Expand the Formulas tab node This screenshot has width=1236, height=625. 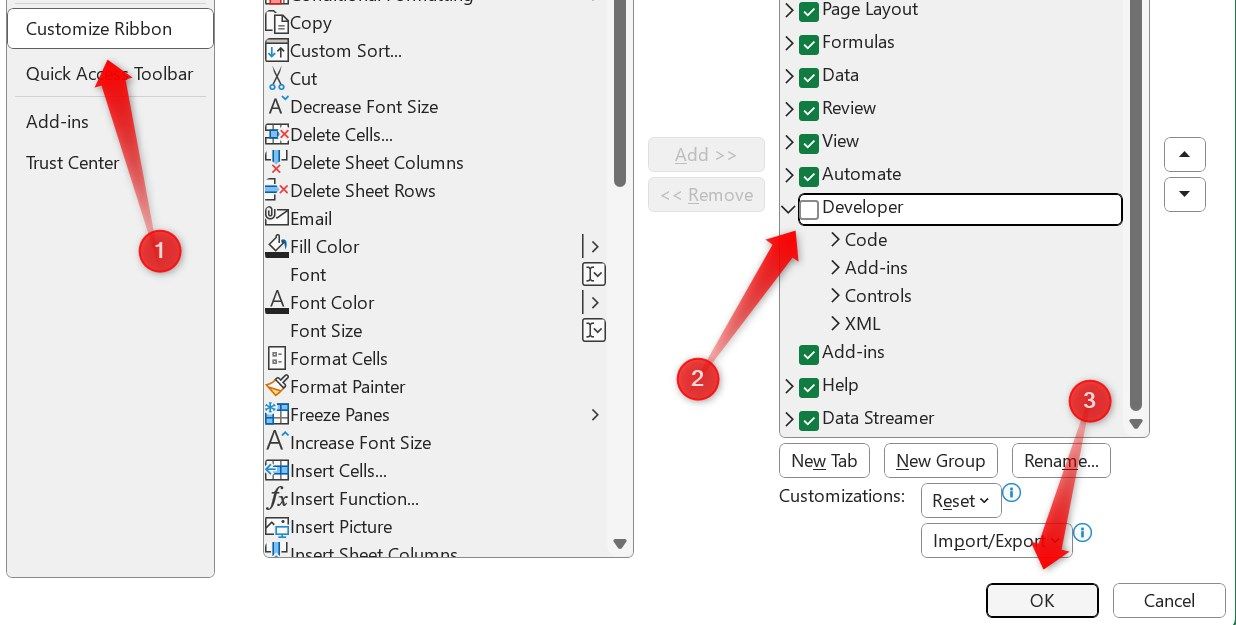(x=789, y=43)
